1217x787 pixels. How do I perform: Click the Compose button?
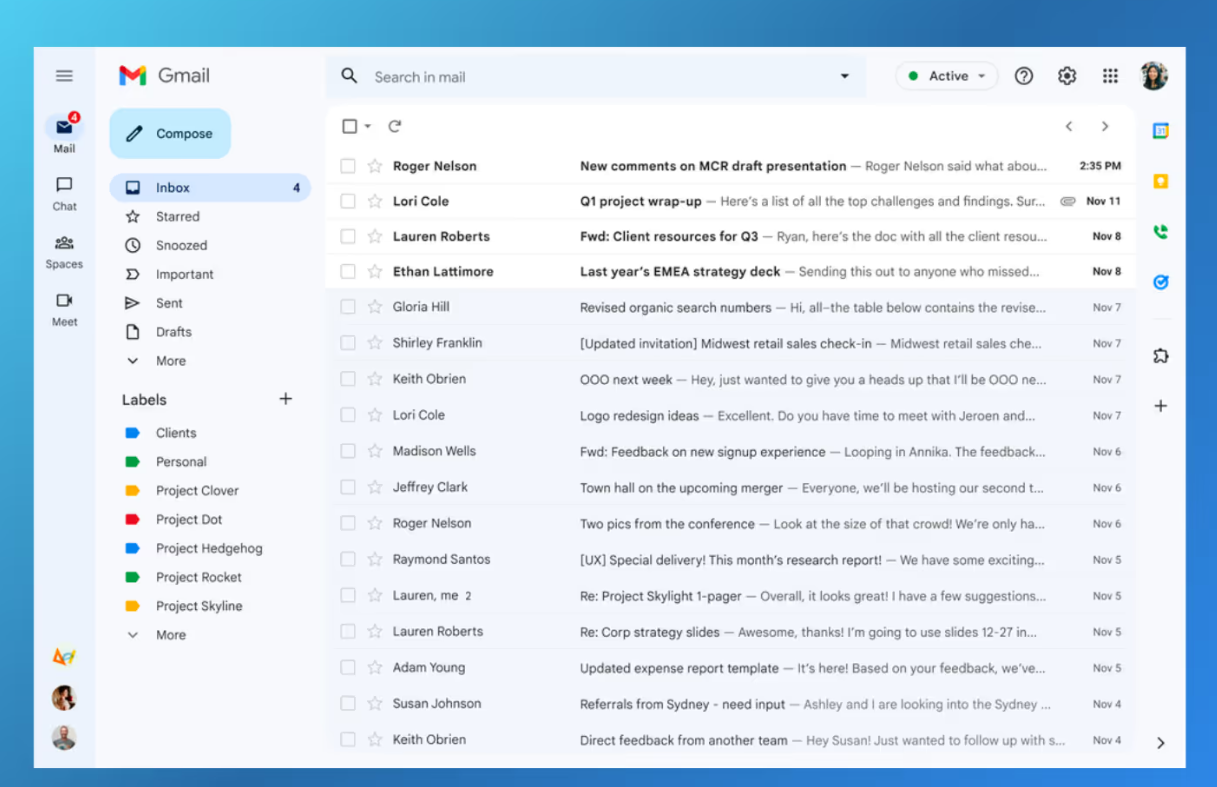tap(170, 133)
